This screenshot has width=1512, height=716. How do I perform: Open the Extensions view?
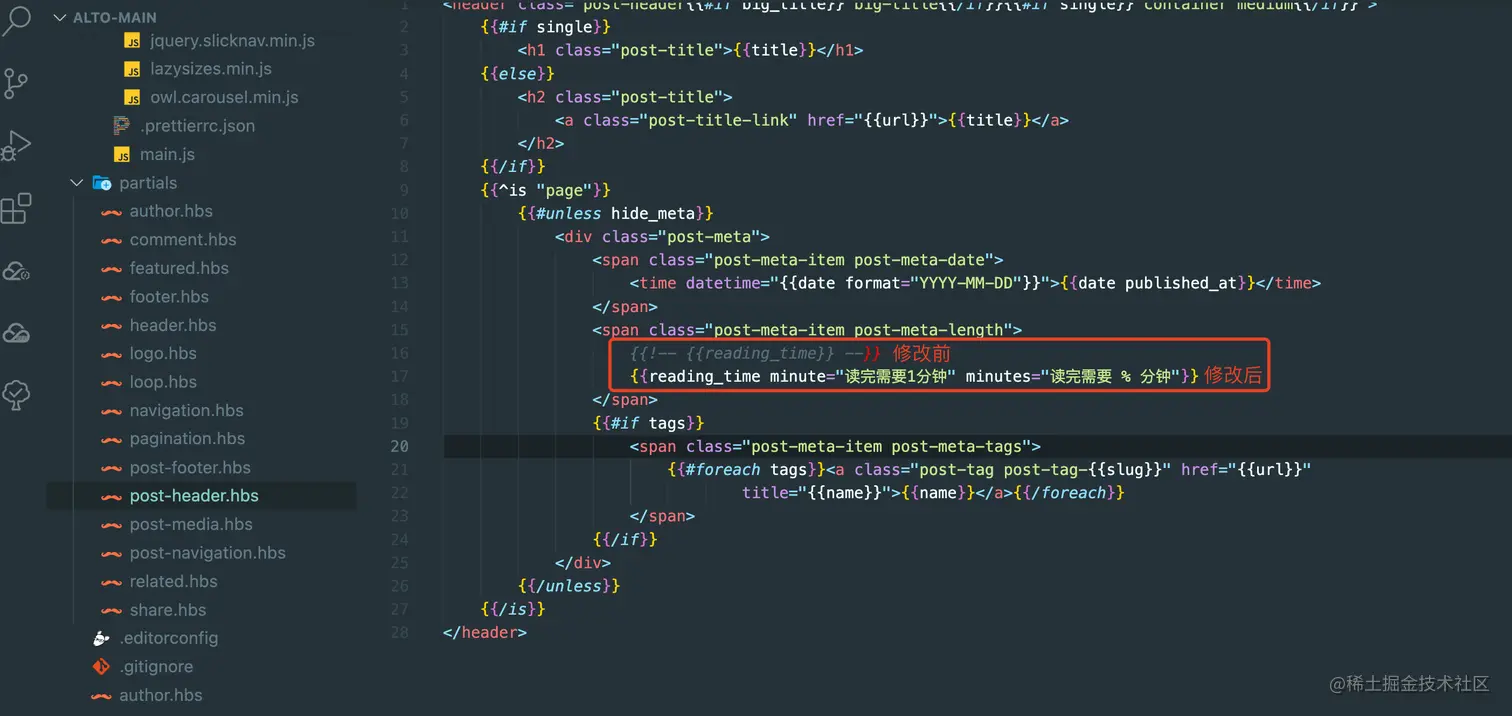click(16, 208)
